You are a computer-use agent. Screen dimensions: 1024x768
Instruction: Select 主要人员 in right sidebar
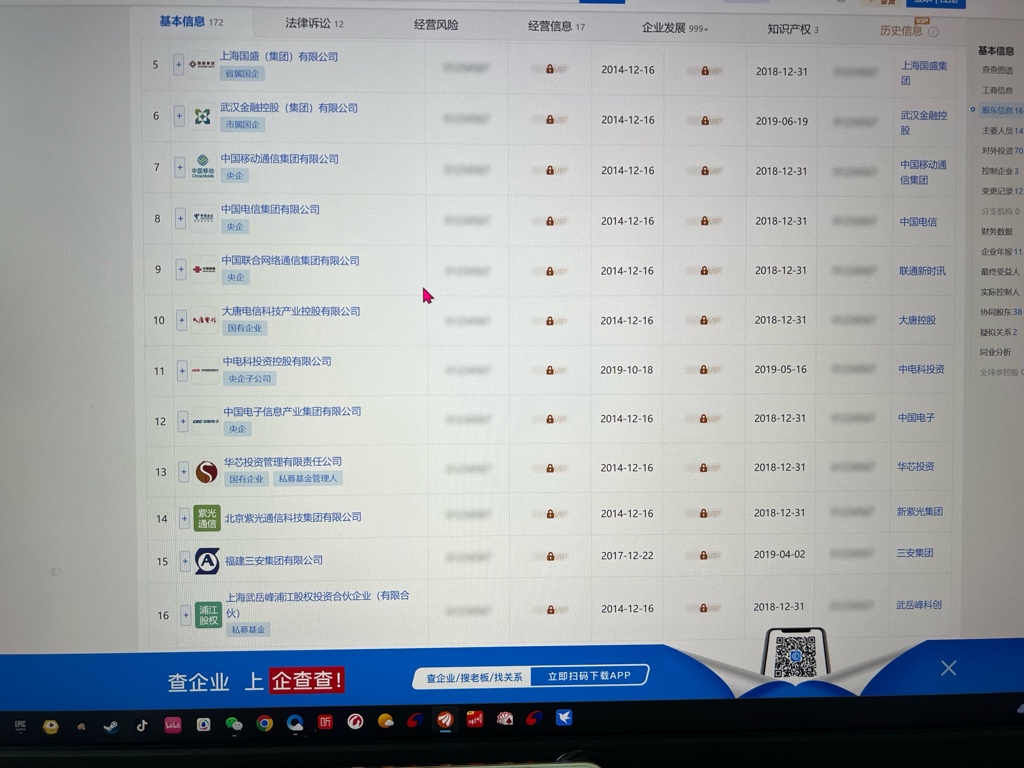tap(1002, 131)
